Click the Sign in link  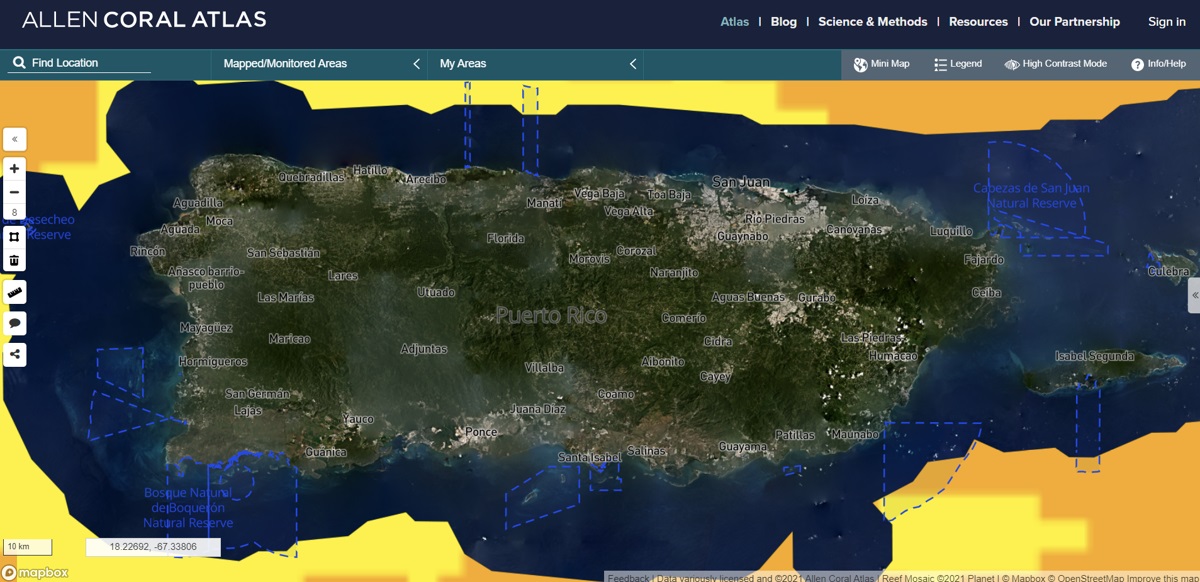(x=1166, y=22)
